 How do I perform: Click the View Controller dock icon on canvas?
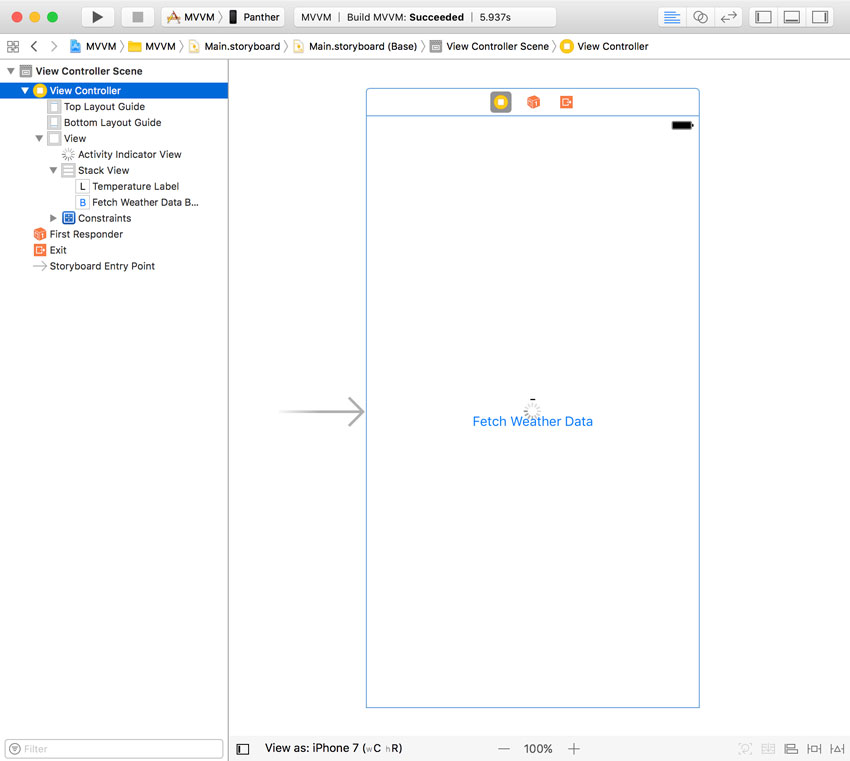pos(501,102)
